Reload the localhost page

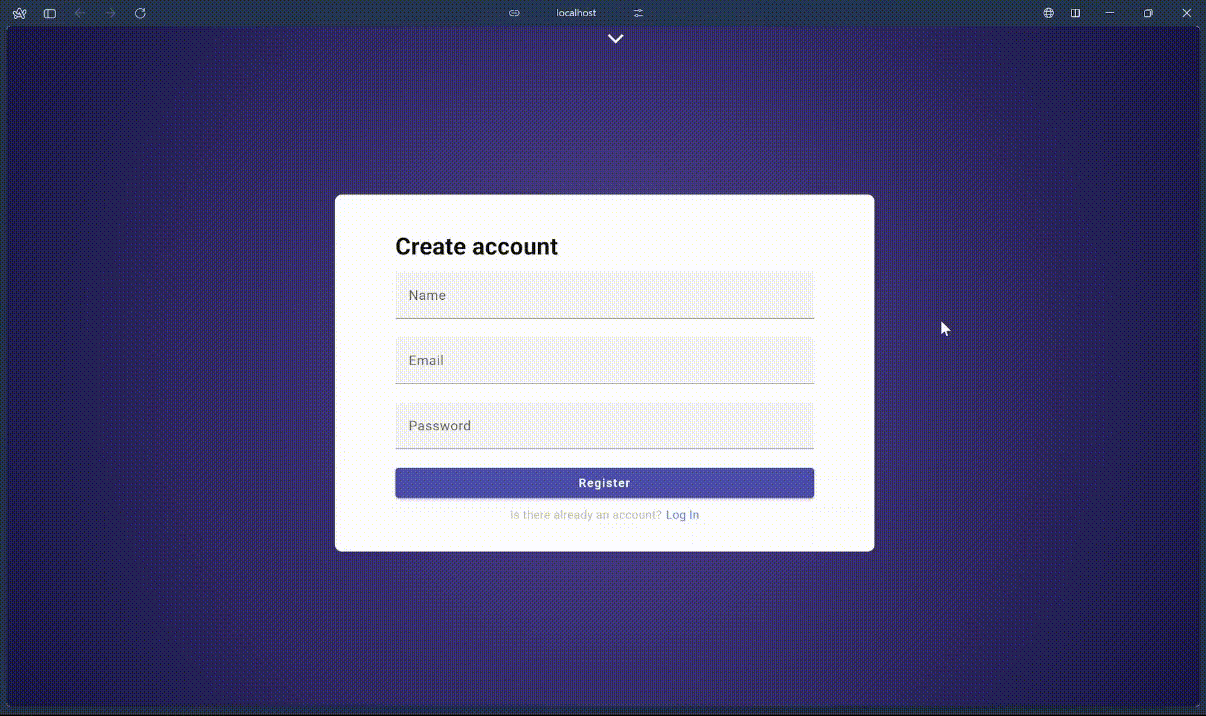pos(140,13)
